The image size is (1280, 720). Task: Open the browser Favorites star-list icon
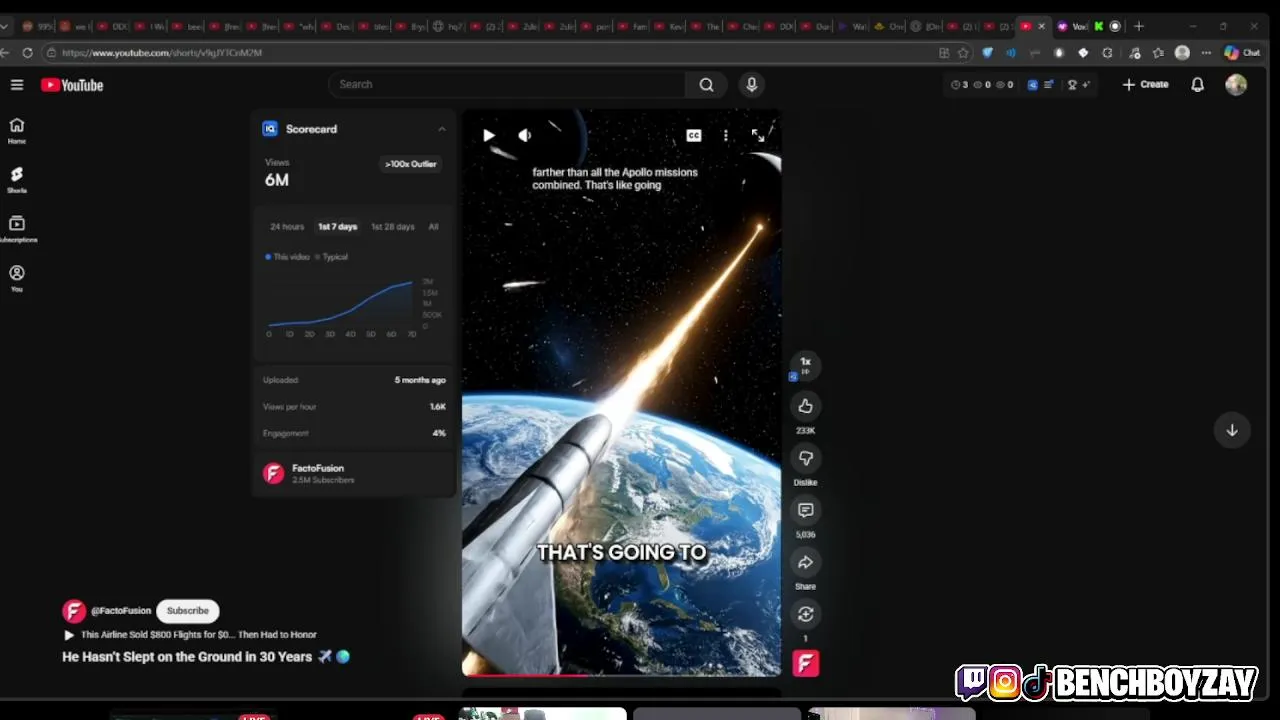click(x=1157, y=53)
